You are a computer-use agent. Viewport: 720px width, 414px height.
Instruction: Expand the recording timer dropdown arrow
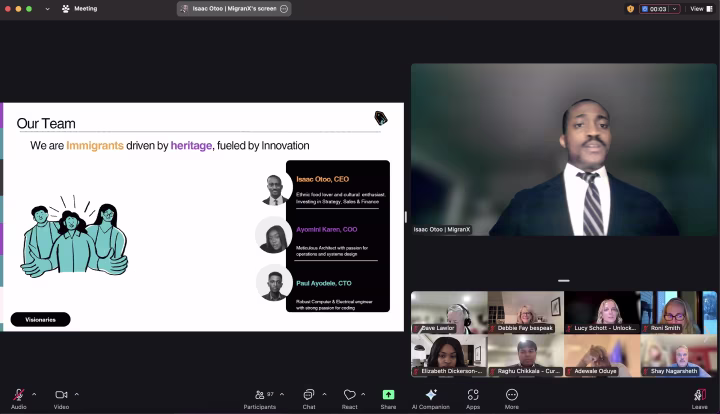[x=675, y=9]
